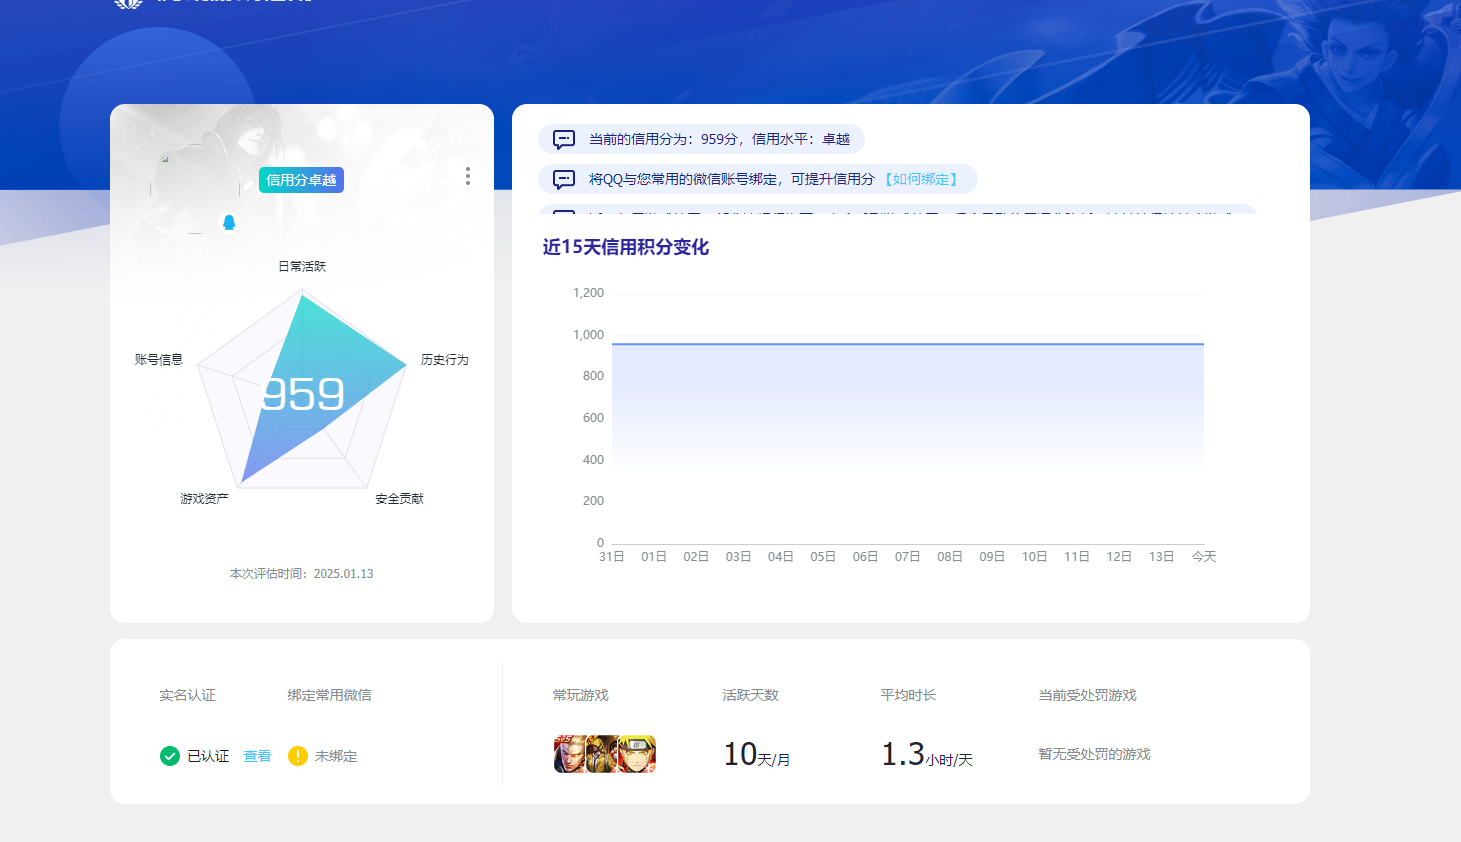Click the 绑定常用微信 heading

click(330, 695)
